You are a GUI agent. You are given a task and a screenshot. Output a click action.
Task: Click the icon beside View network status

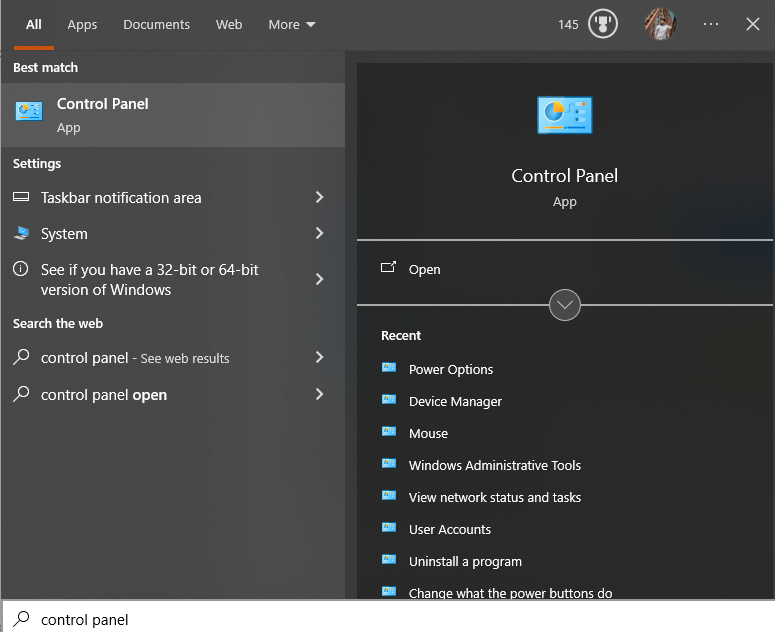click(389, 495)
